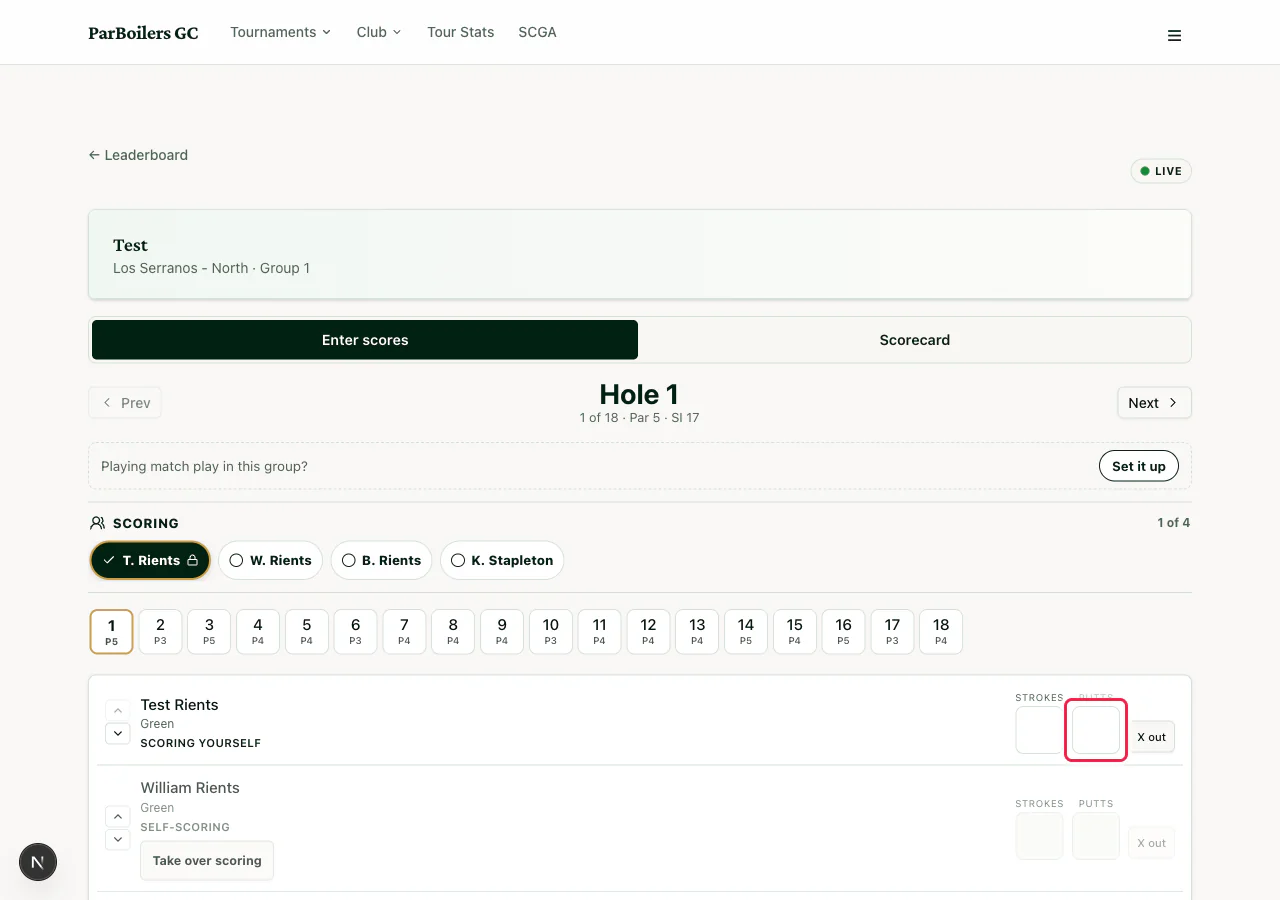Screen dimensions: 1280x900
Task: Switch to the Enter scores tab
Action: coord(365,340)
